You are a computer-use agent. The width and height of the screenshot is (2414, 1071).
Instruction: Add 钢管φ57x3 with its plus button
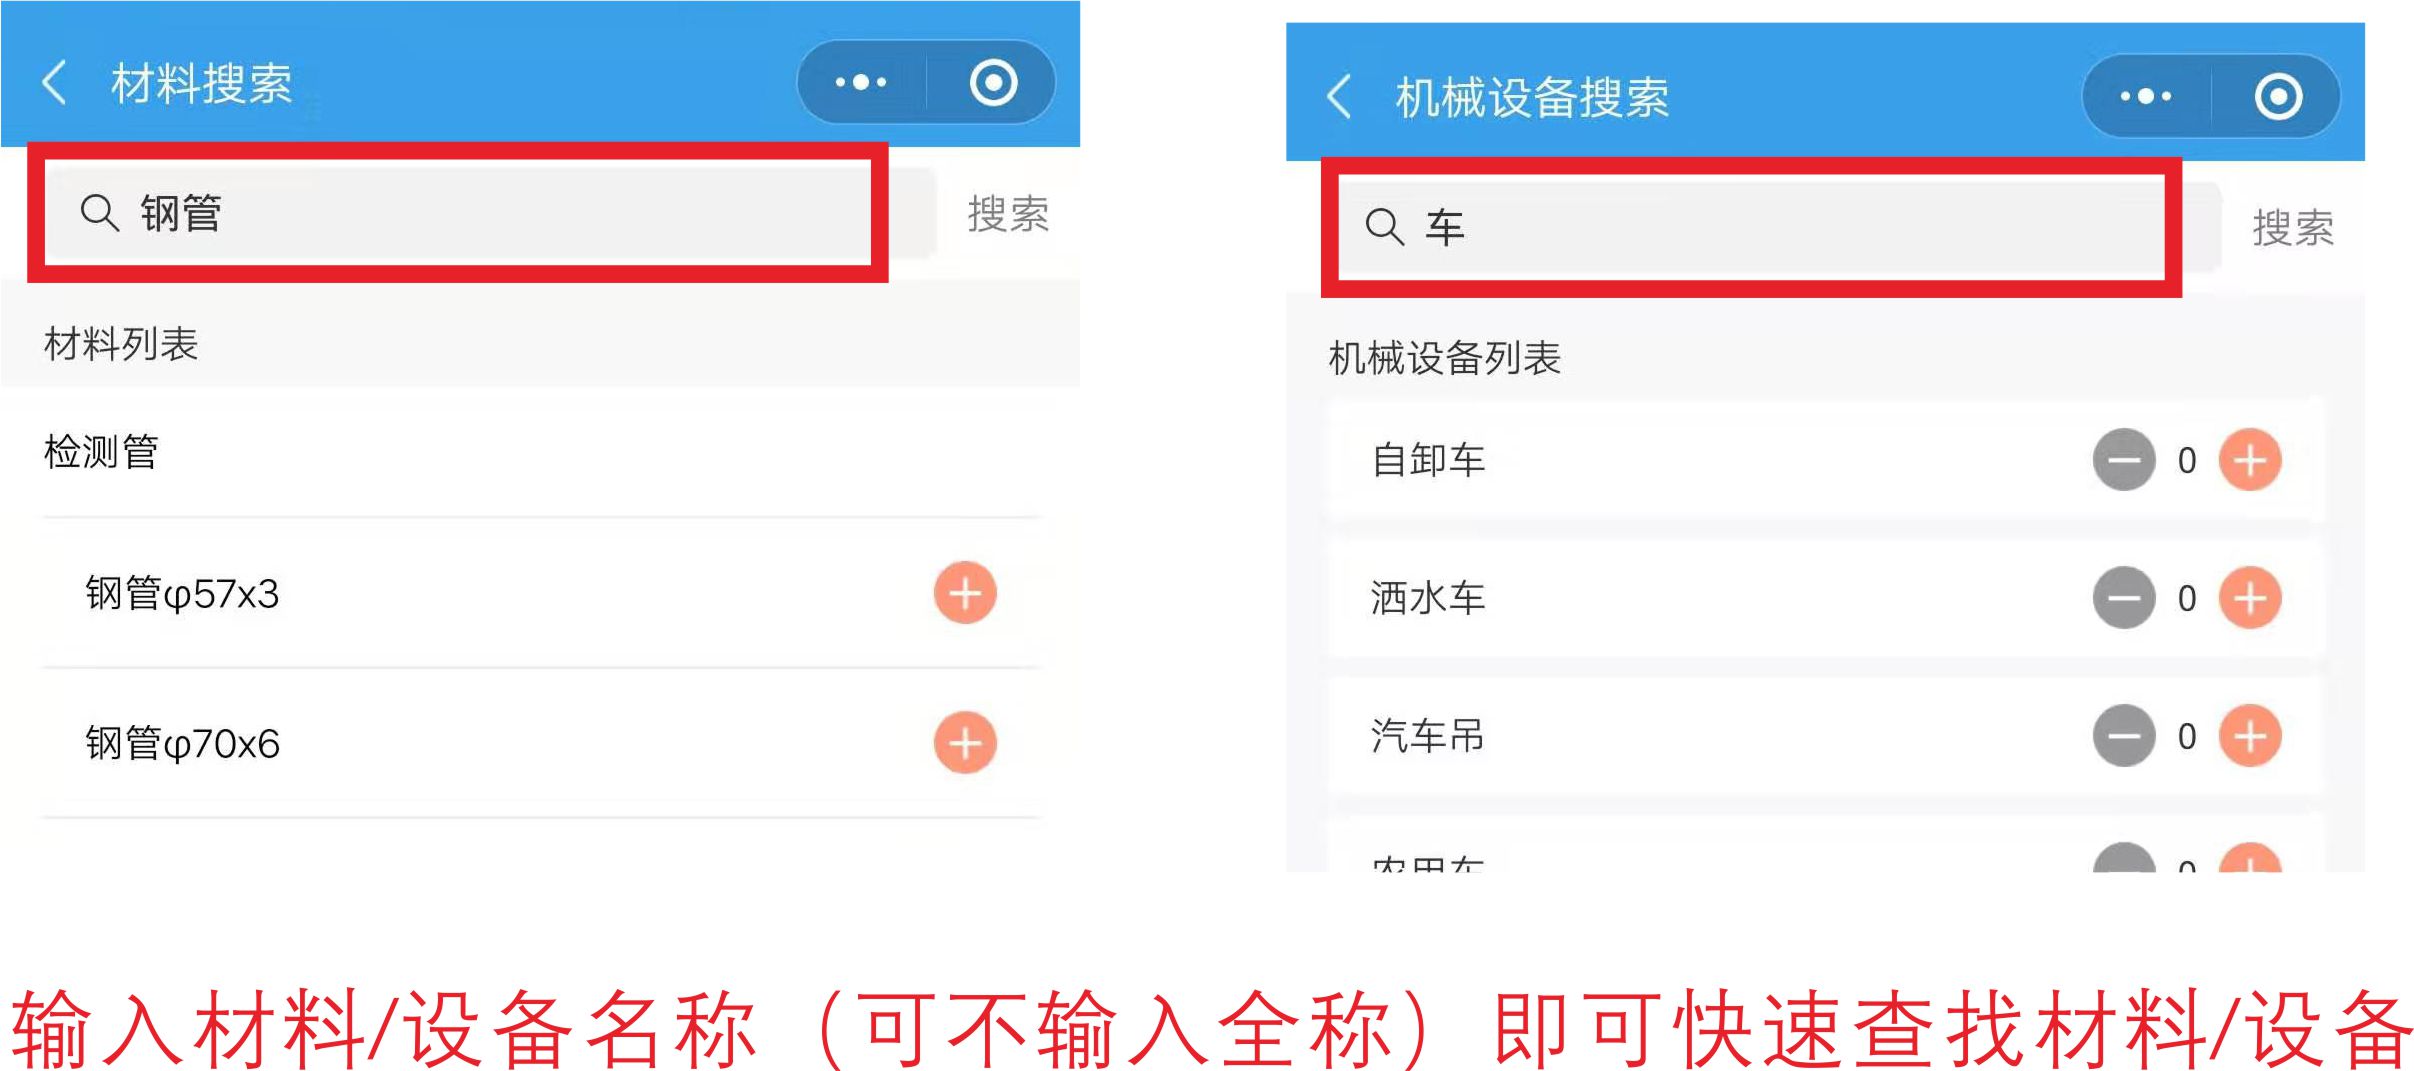pos(965,593)
